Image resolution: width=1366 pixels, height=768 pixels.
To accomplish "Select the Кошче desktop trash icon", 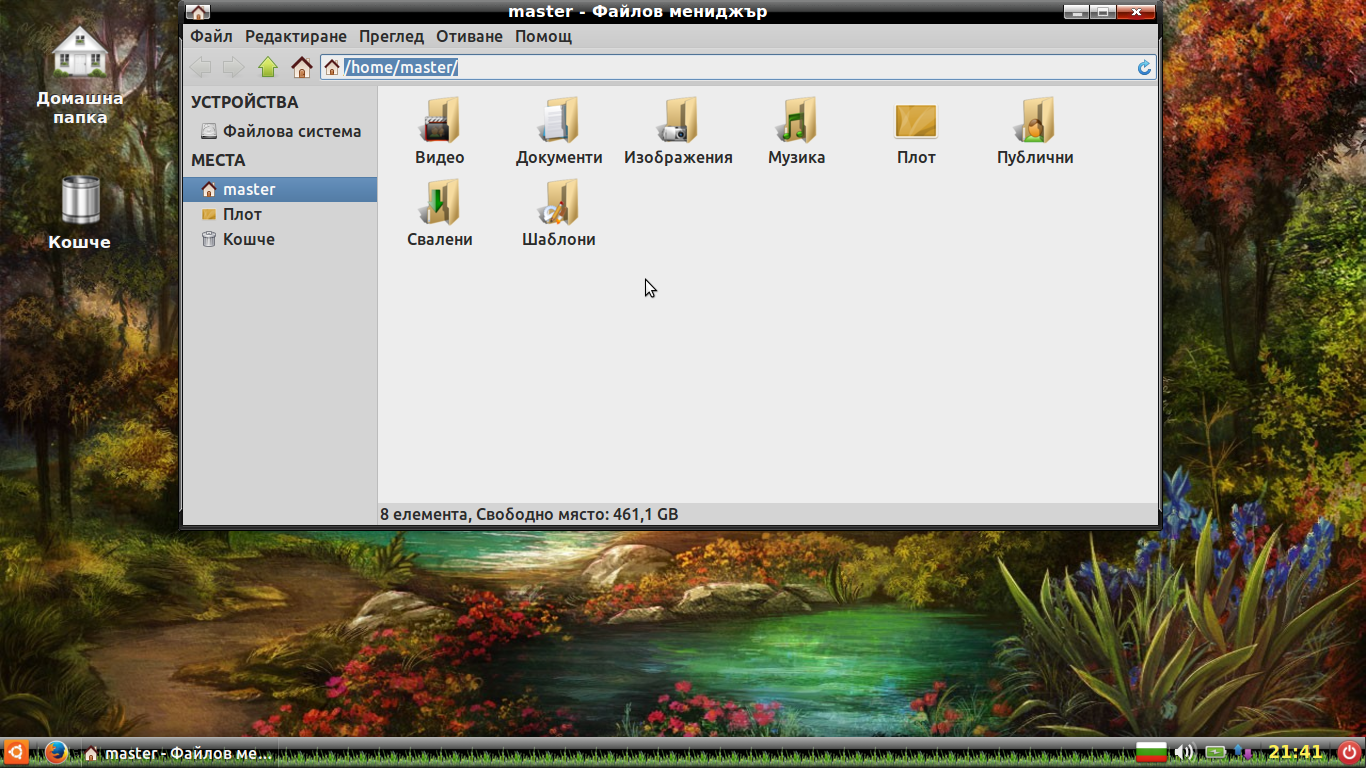I will [x=80, y=212].
